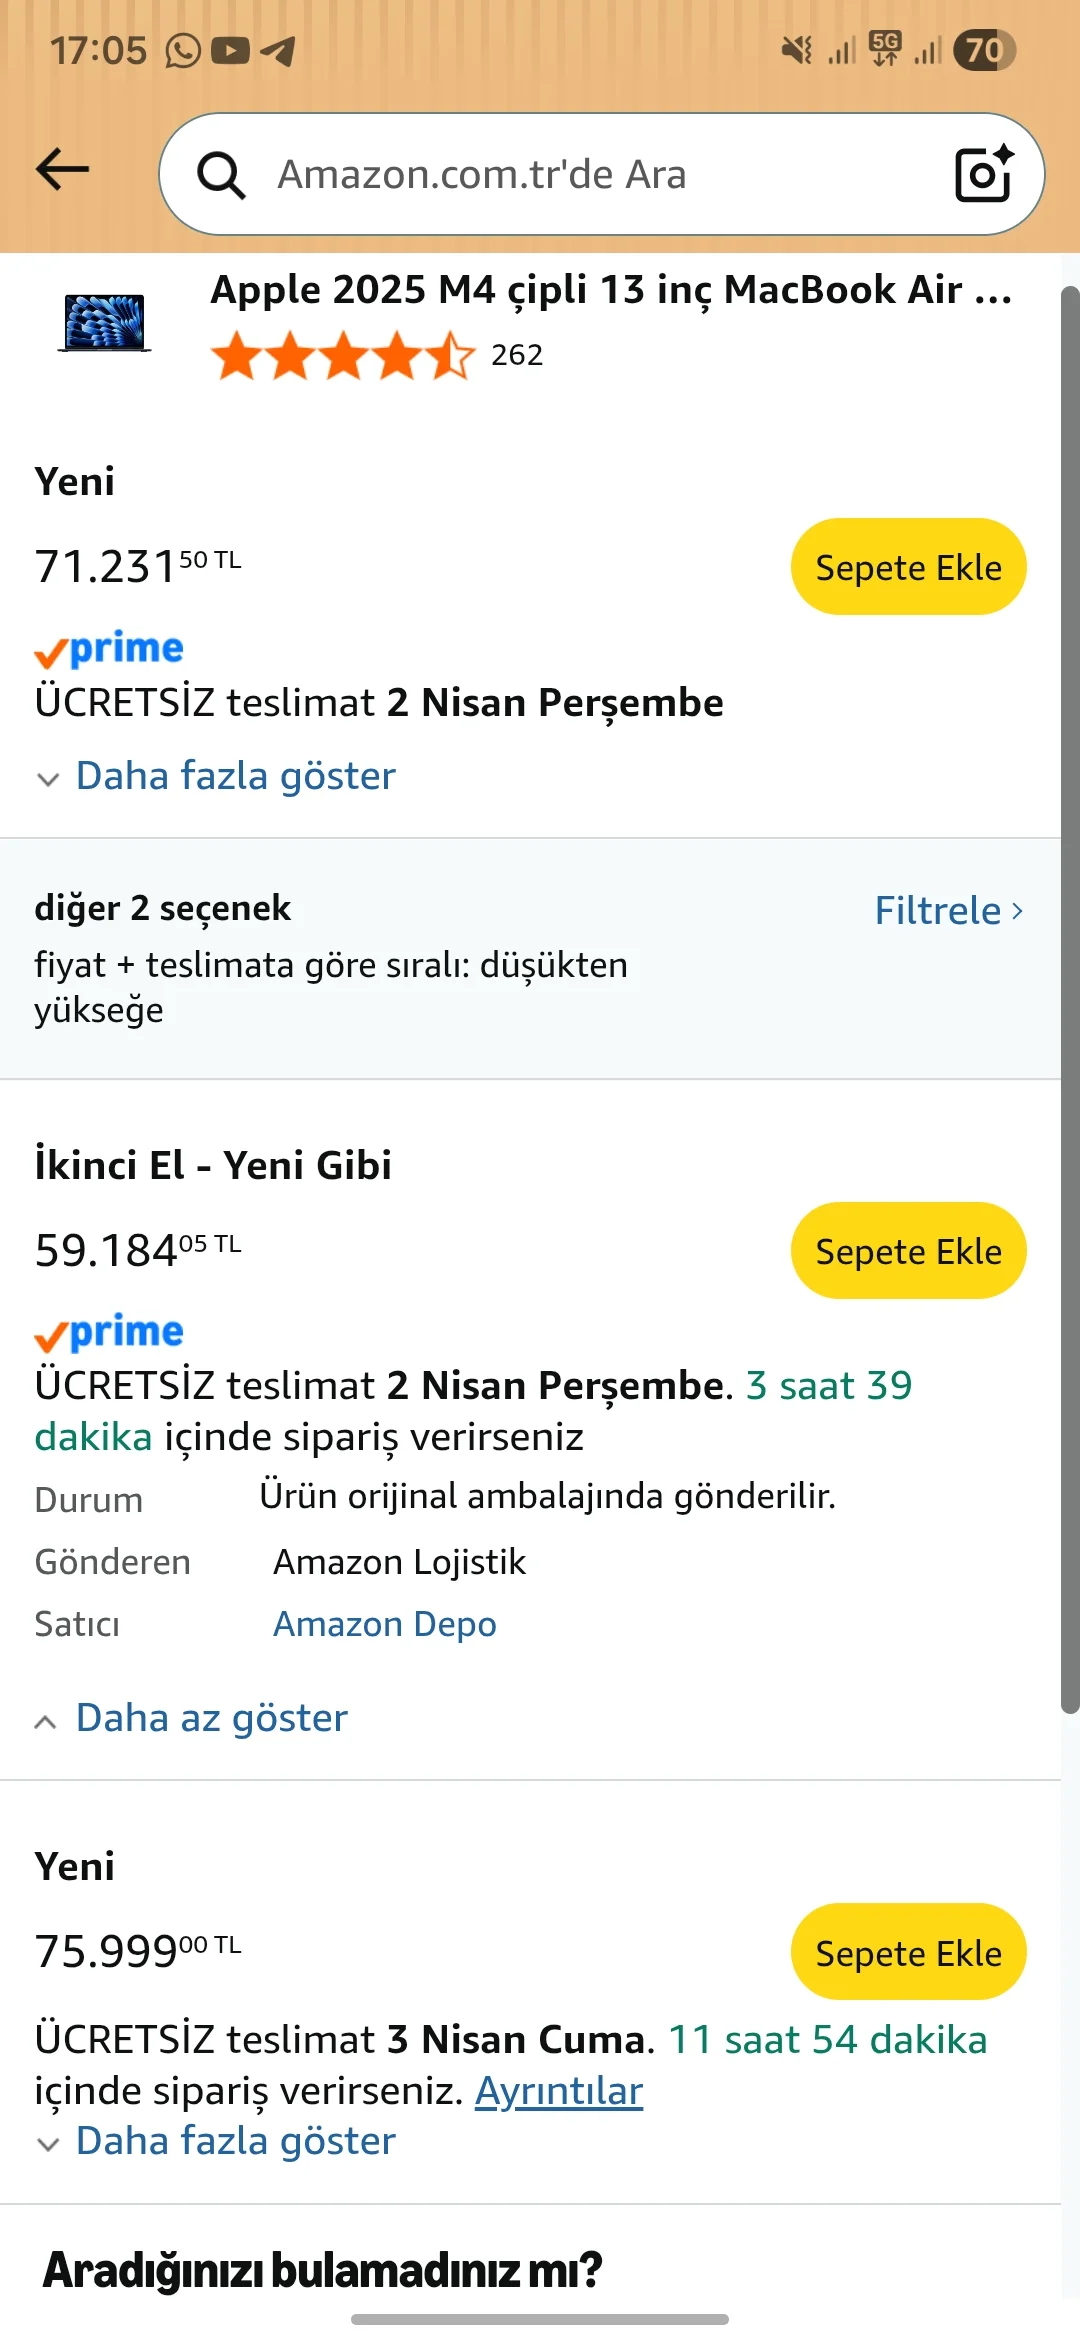Tap the muted sound status icon
Screen dimensions: 1080x2340
point(797,50)
